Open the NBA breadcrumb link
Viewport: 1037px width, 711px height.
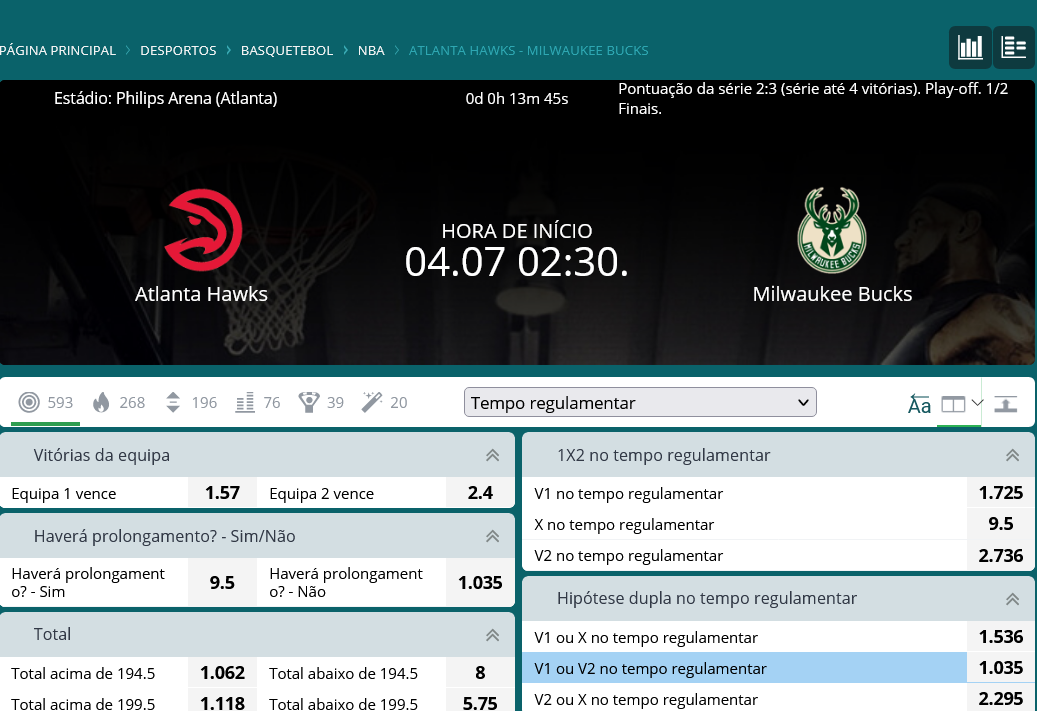click(x=371, y=50)
